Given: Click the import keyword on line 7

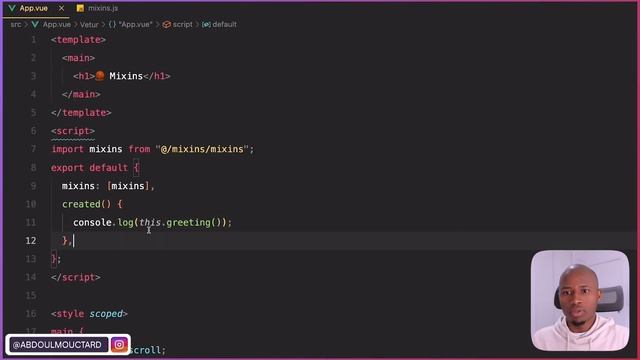Looking at the screenshot, I should (x=67, y=149).
